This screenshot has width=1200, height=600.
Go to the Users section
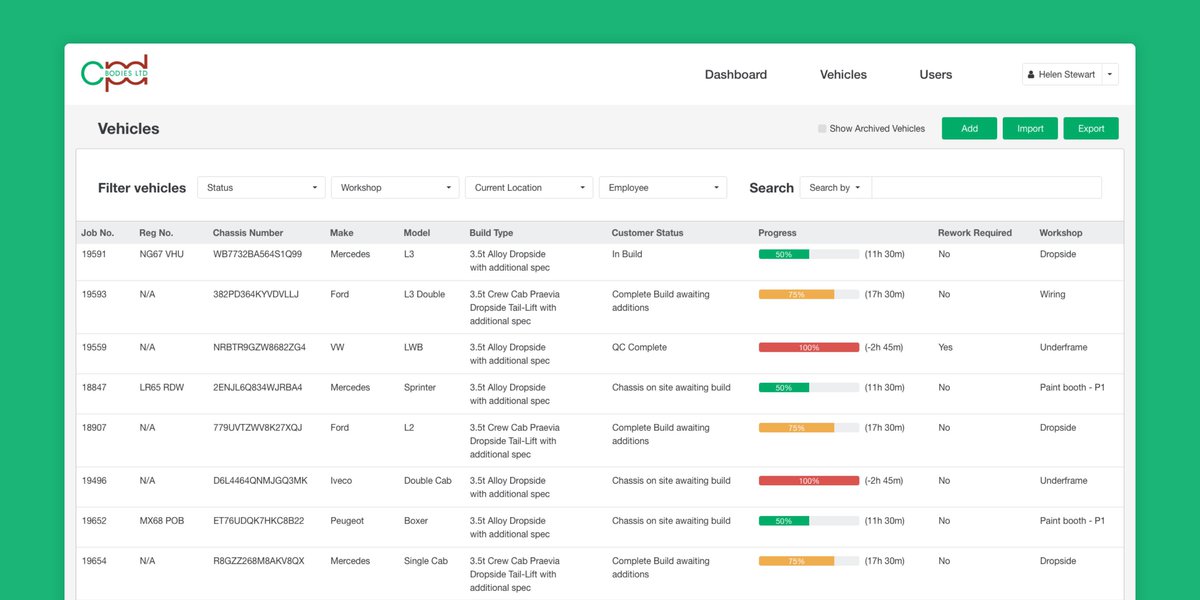[935, 74]
